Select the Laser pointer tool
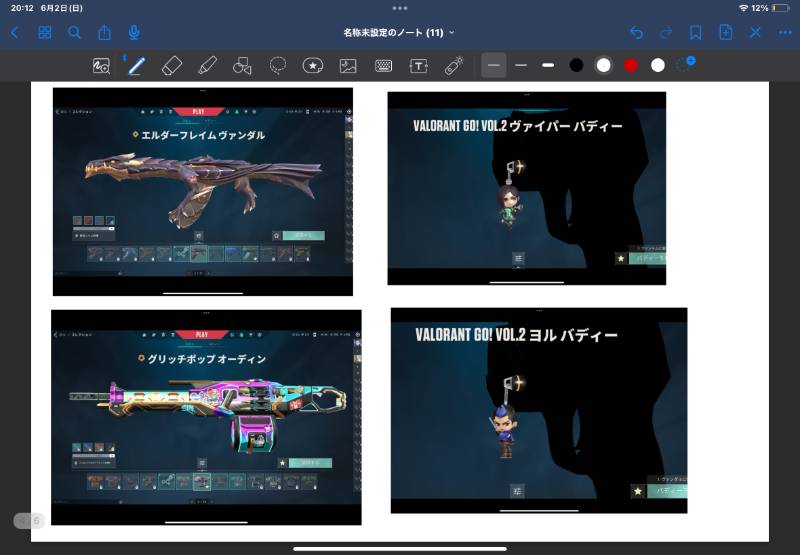This screenshot has width=800, height=555. (x=454, y=66)
